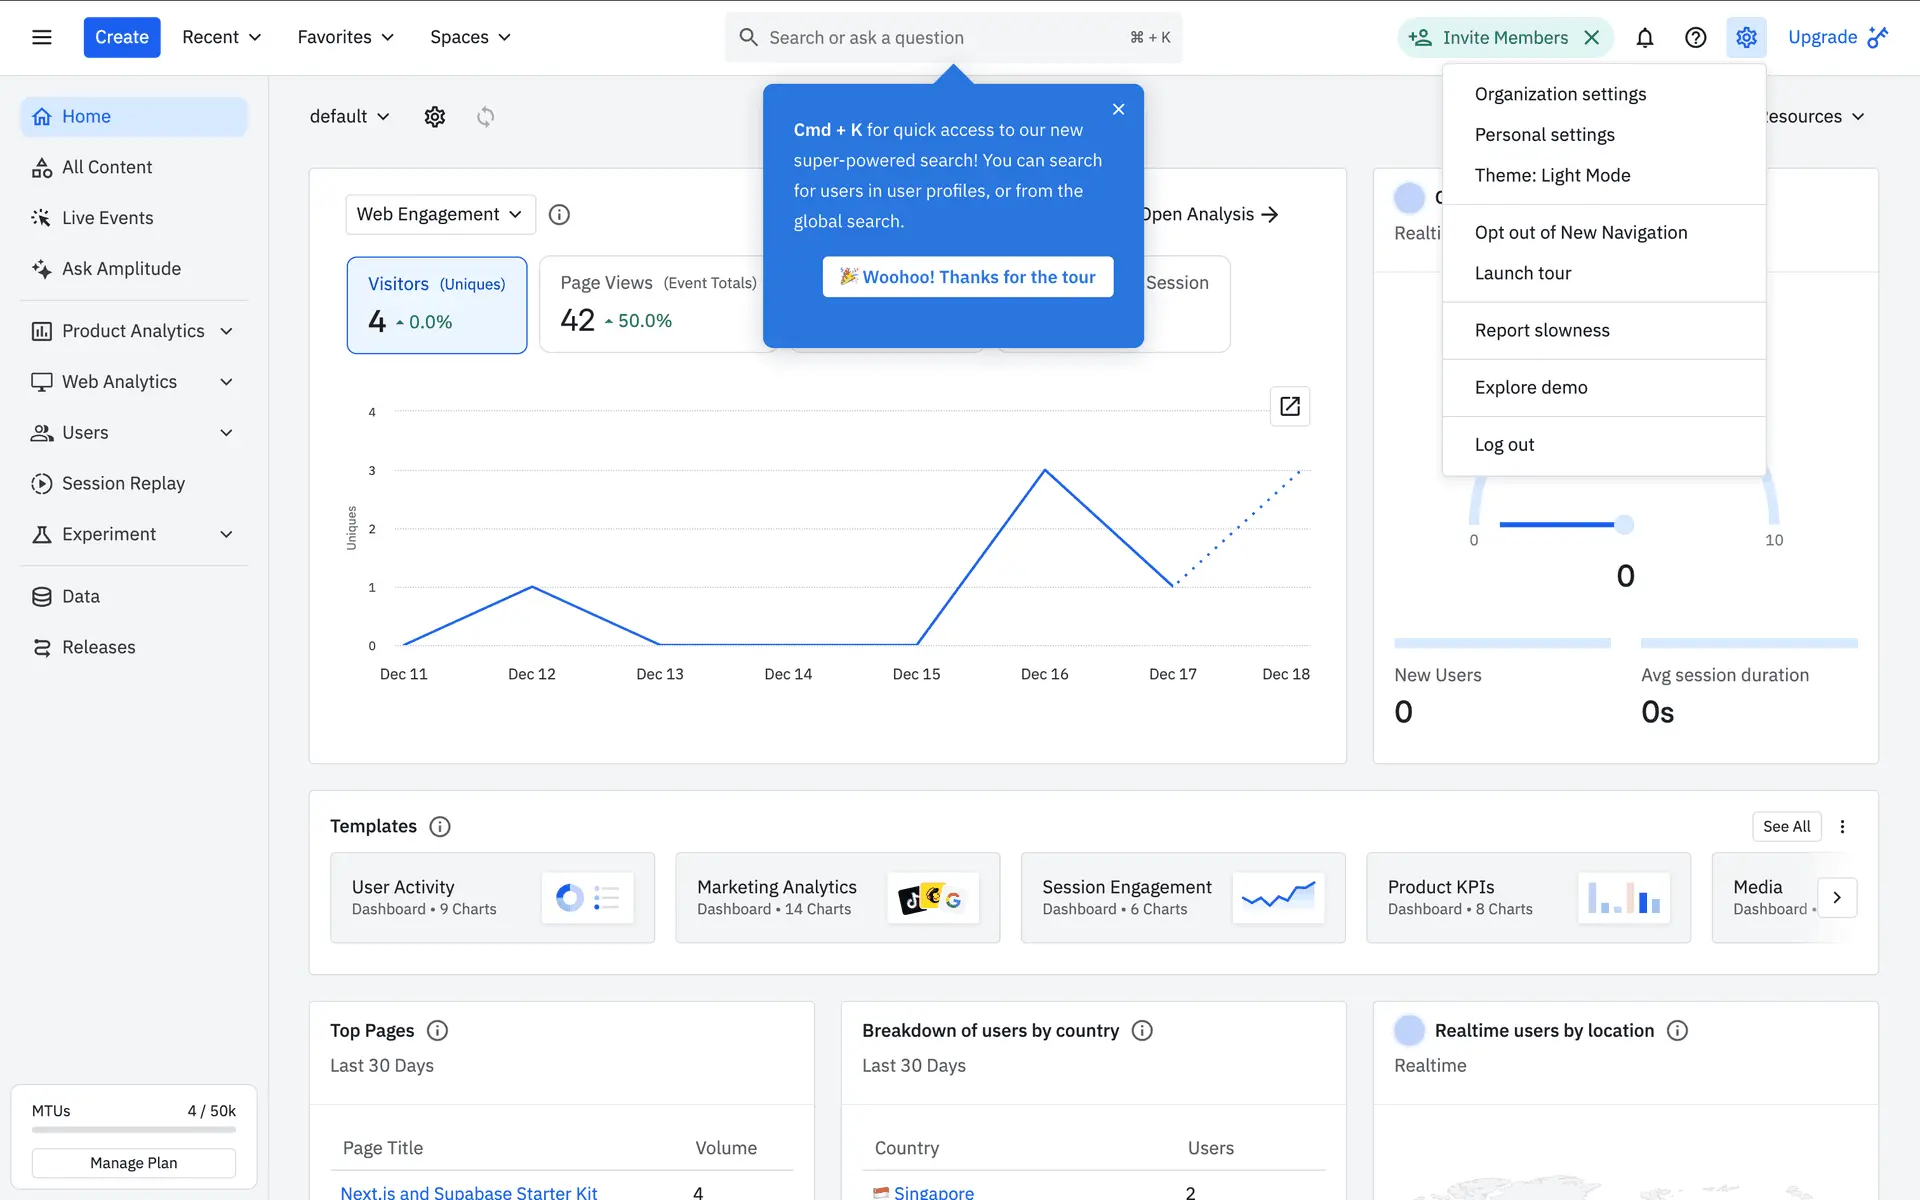The height and width of the screenshot is (1200, 1920).
Task: Click the search or ask field
Action: 940,38
